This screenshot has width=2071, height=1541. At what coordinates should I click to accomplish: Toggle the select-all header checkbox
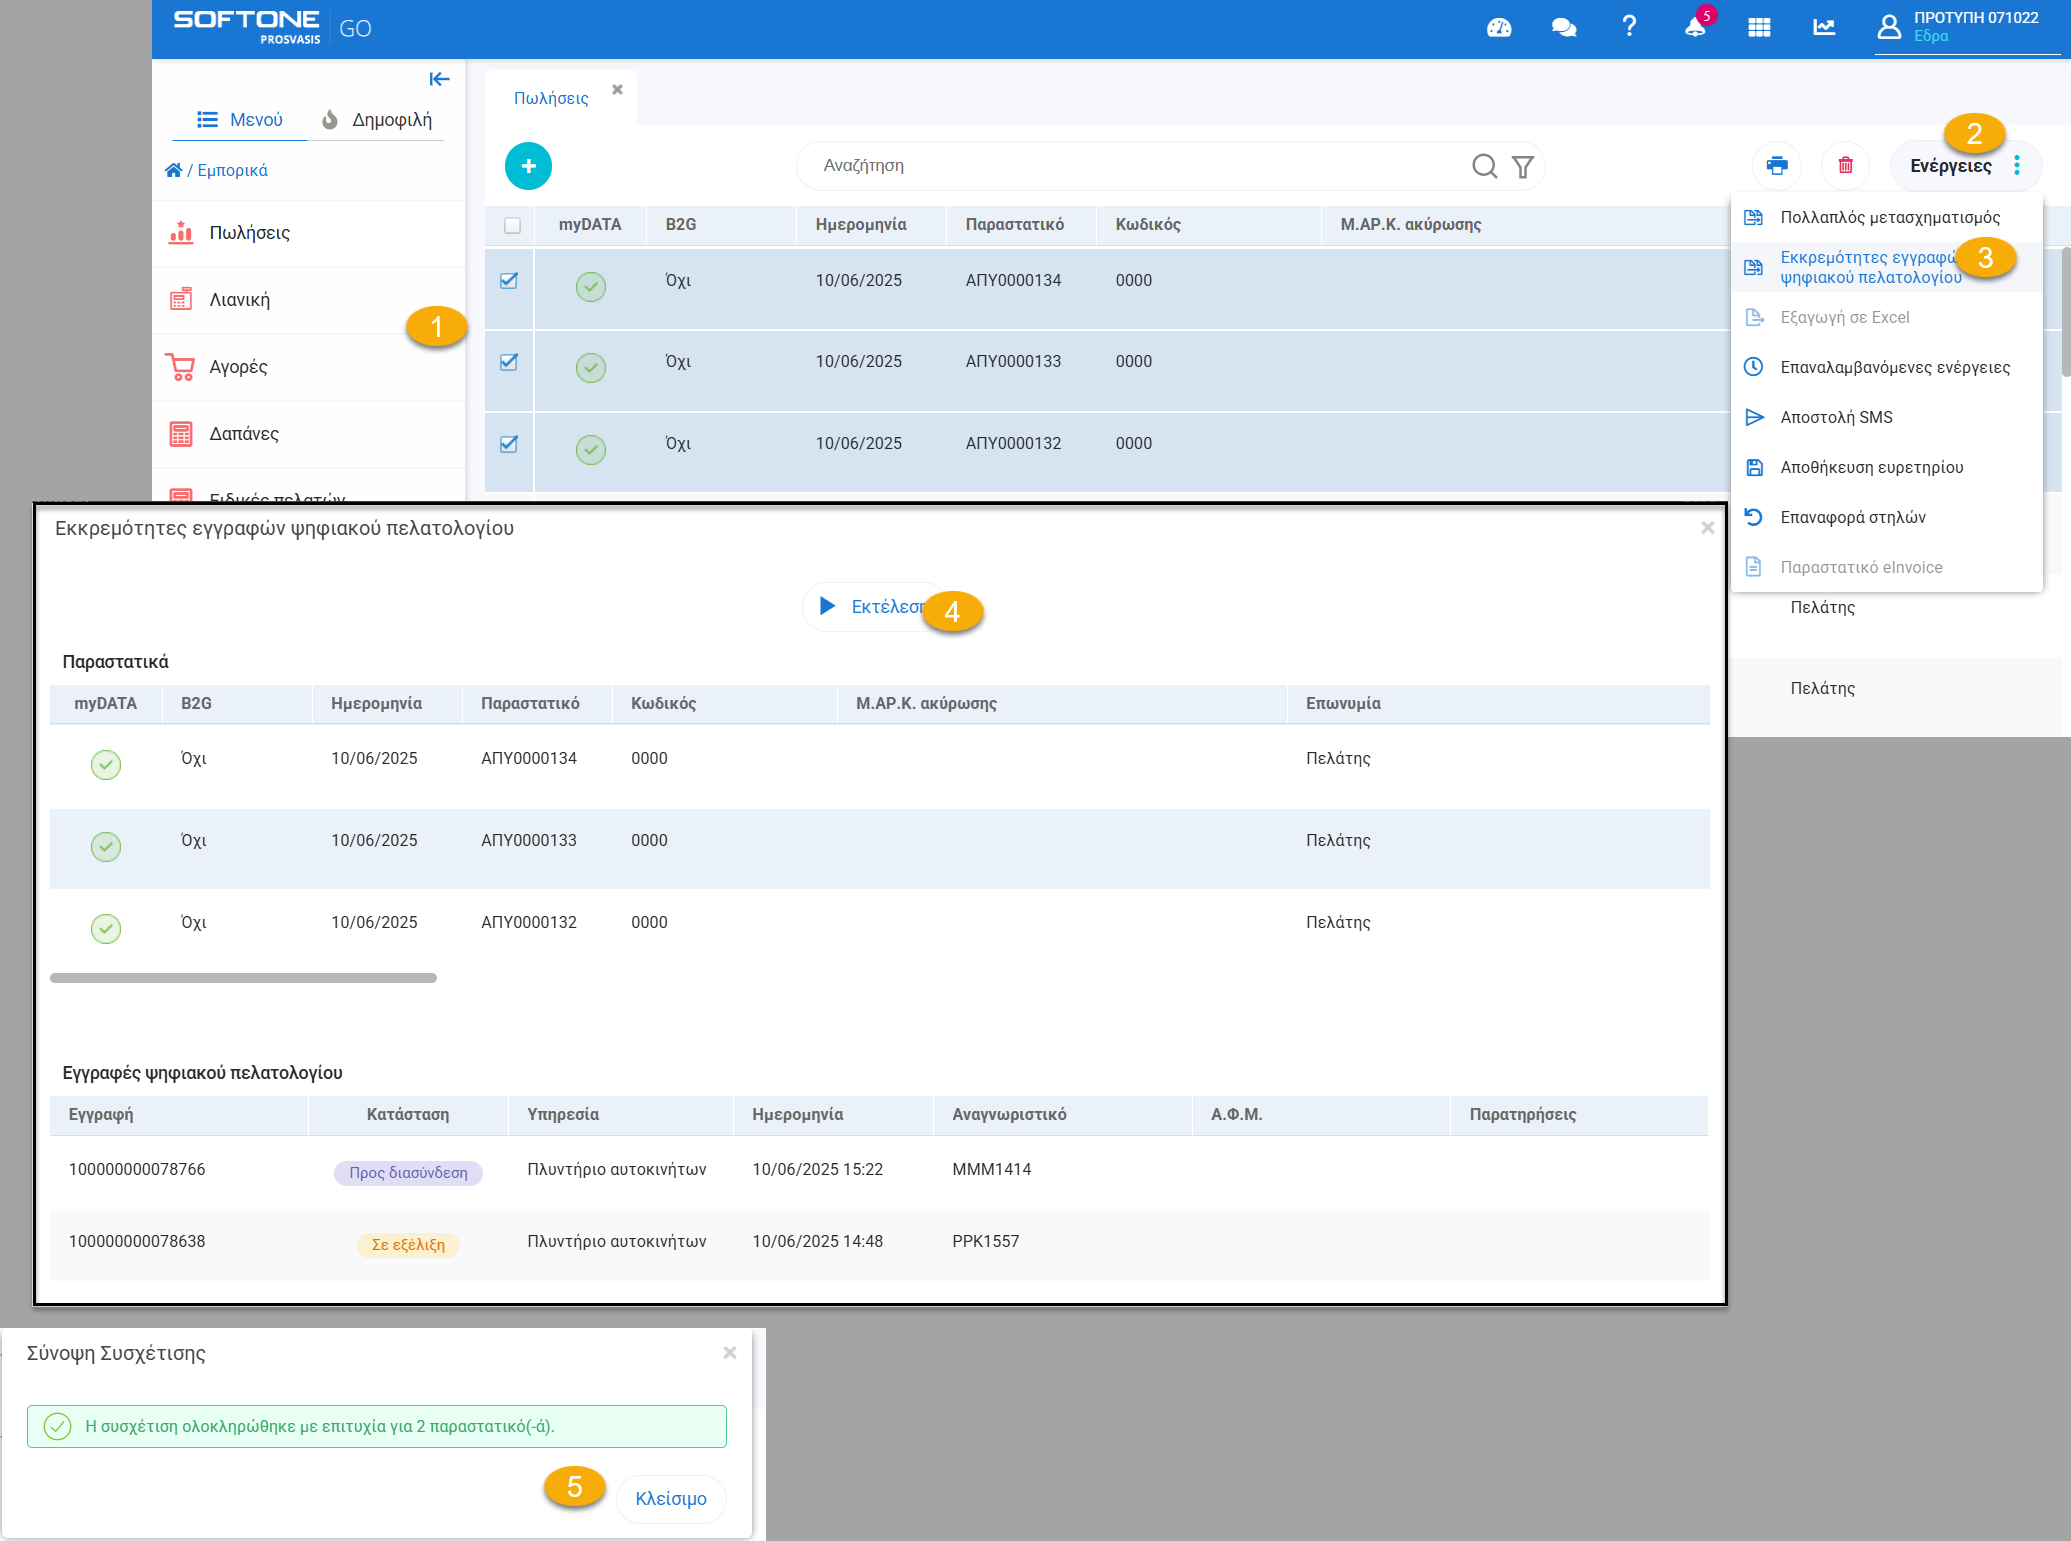coord(512,226)
